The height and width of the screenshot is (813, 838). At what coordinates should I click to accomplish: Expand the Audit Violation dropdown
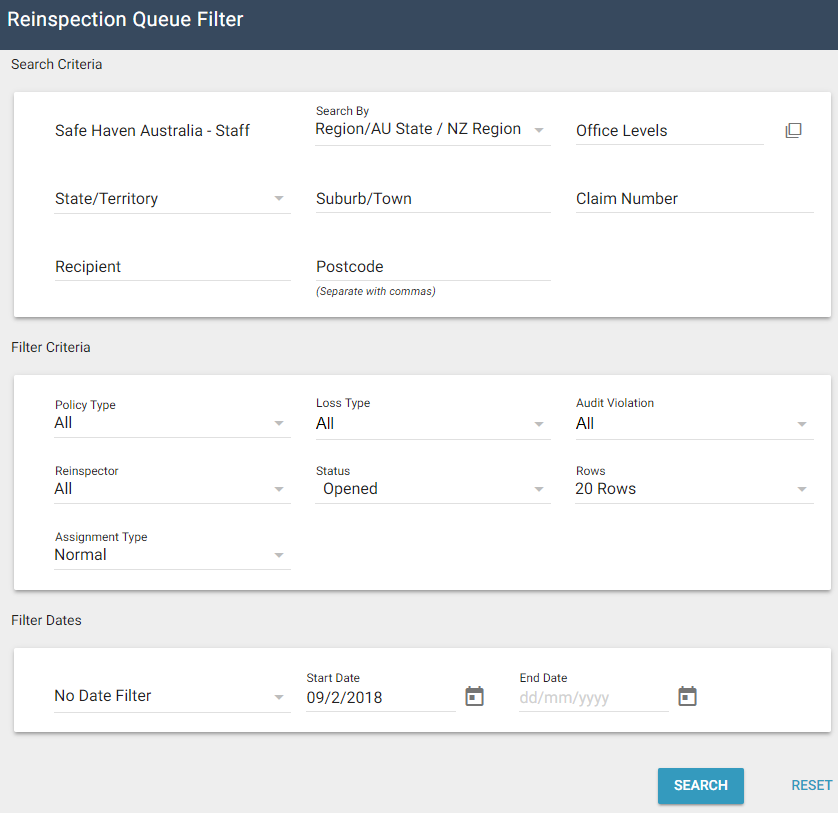point(693,424)
